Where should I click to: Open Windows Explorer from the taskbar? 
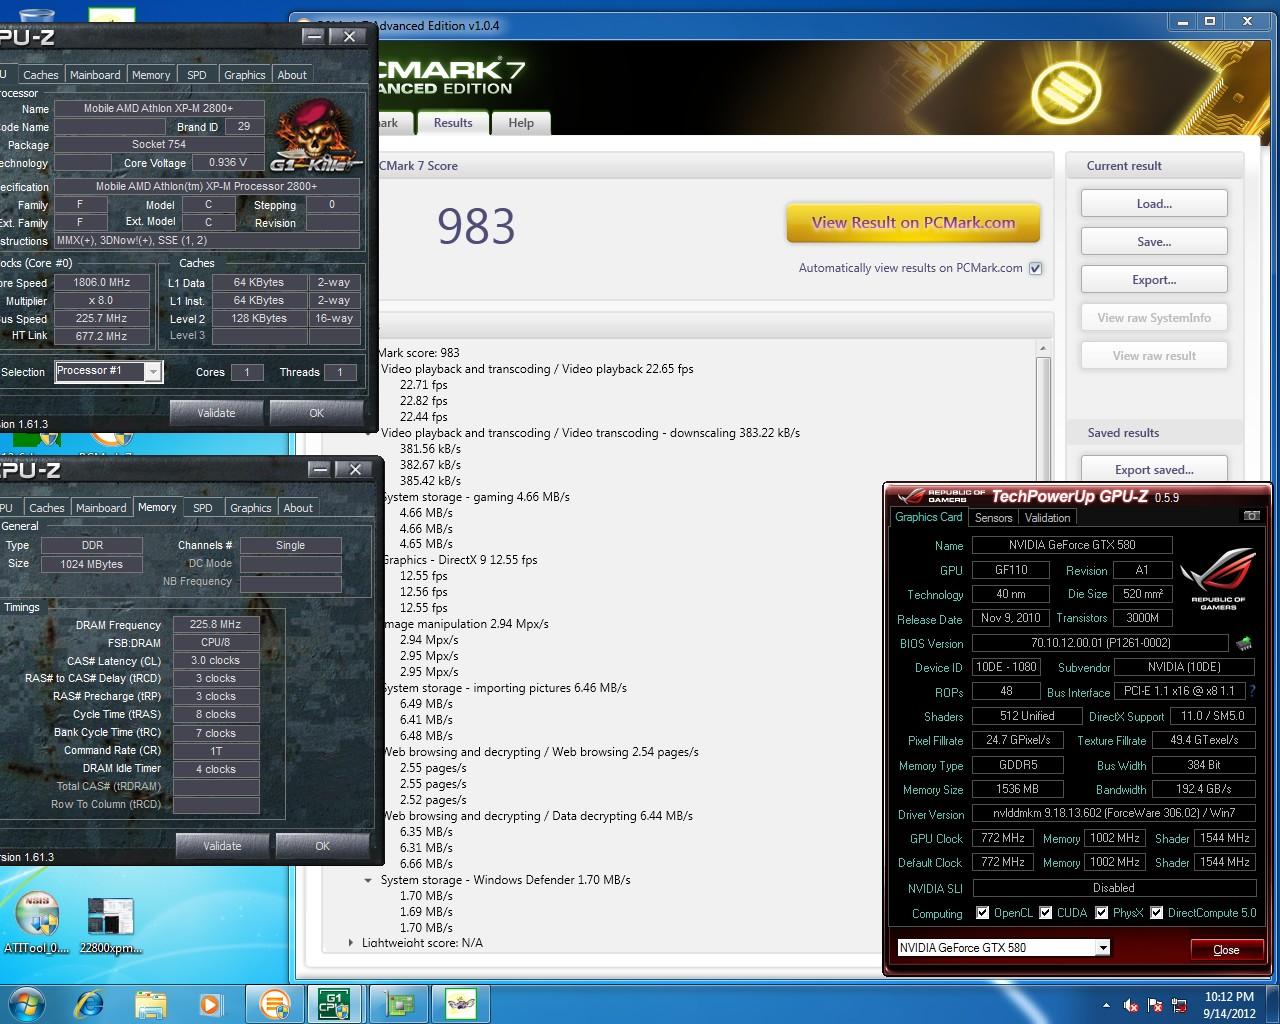click(150, 1003)
